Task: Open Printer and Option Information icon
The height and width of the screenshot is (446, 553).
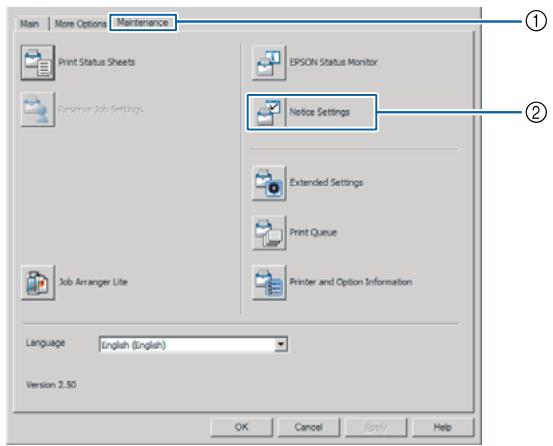Action: [269, 282]
